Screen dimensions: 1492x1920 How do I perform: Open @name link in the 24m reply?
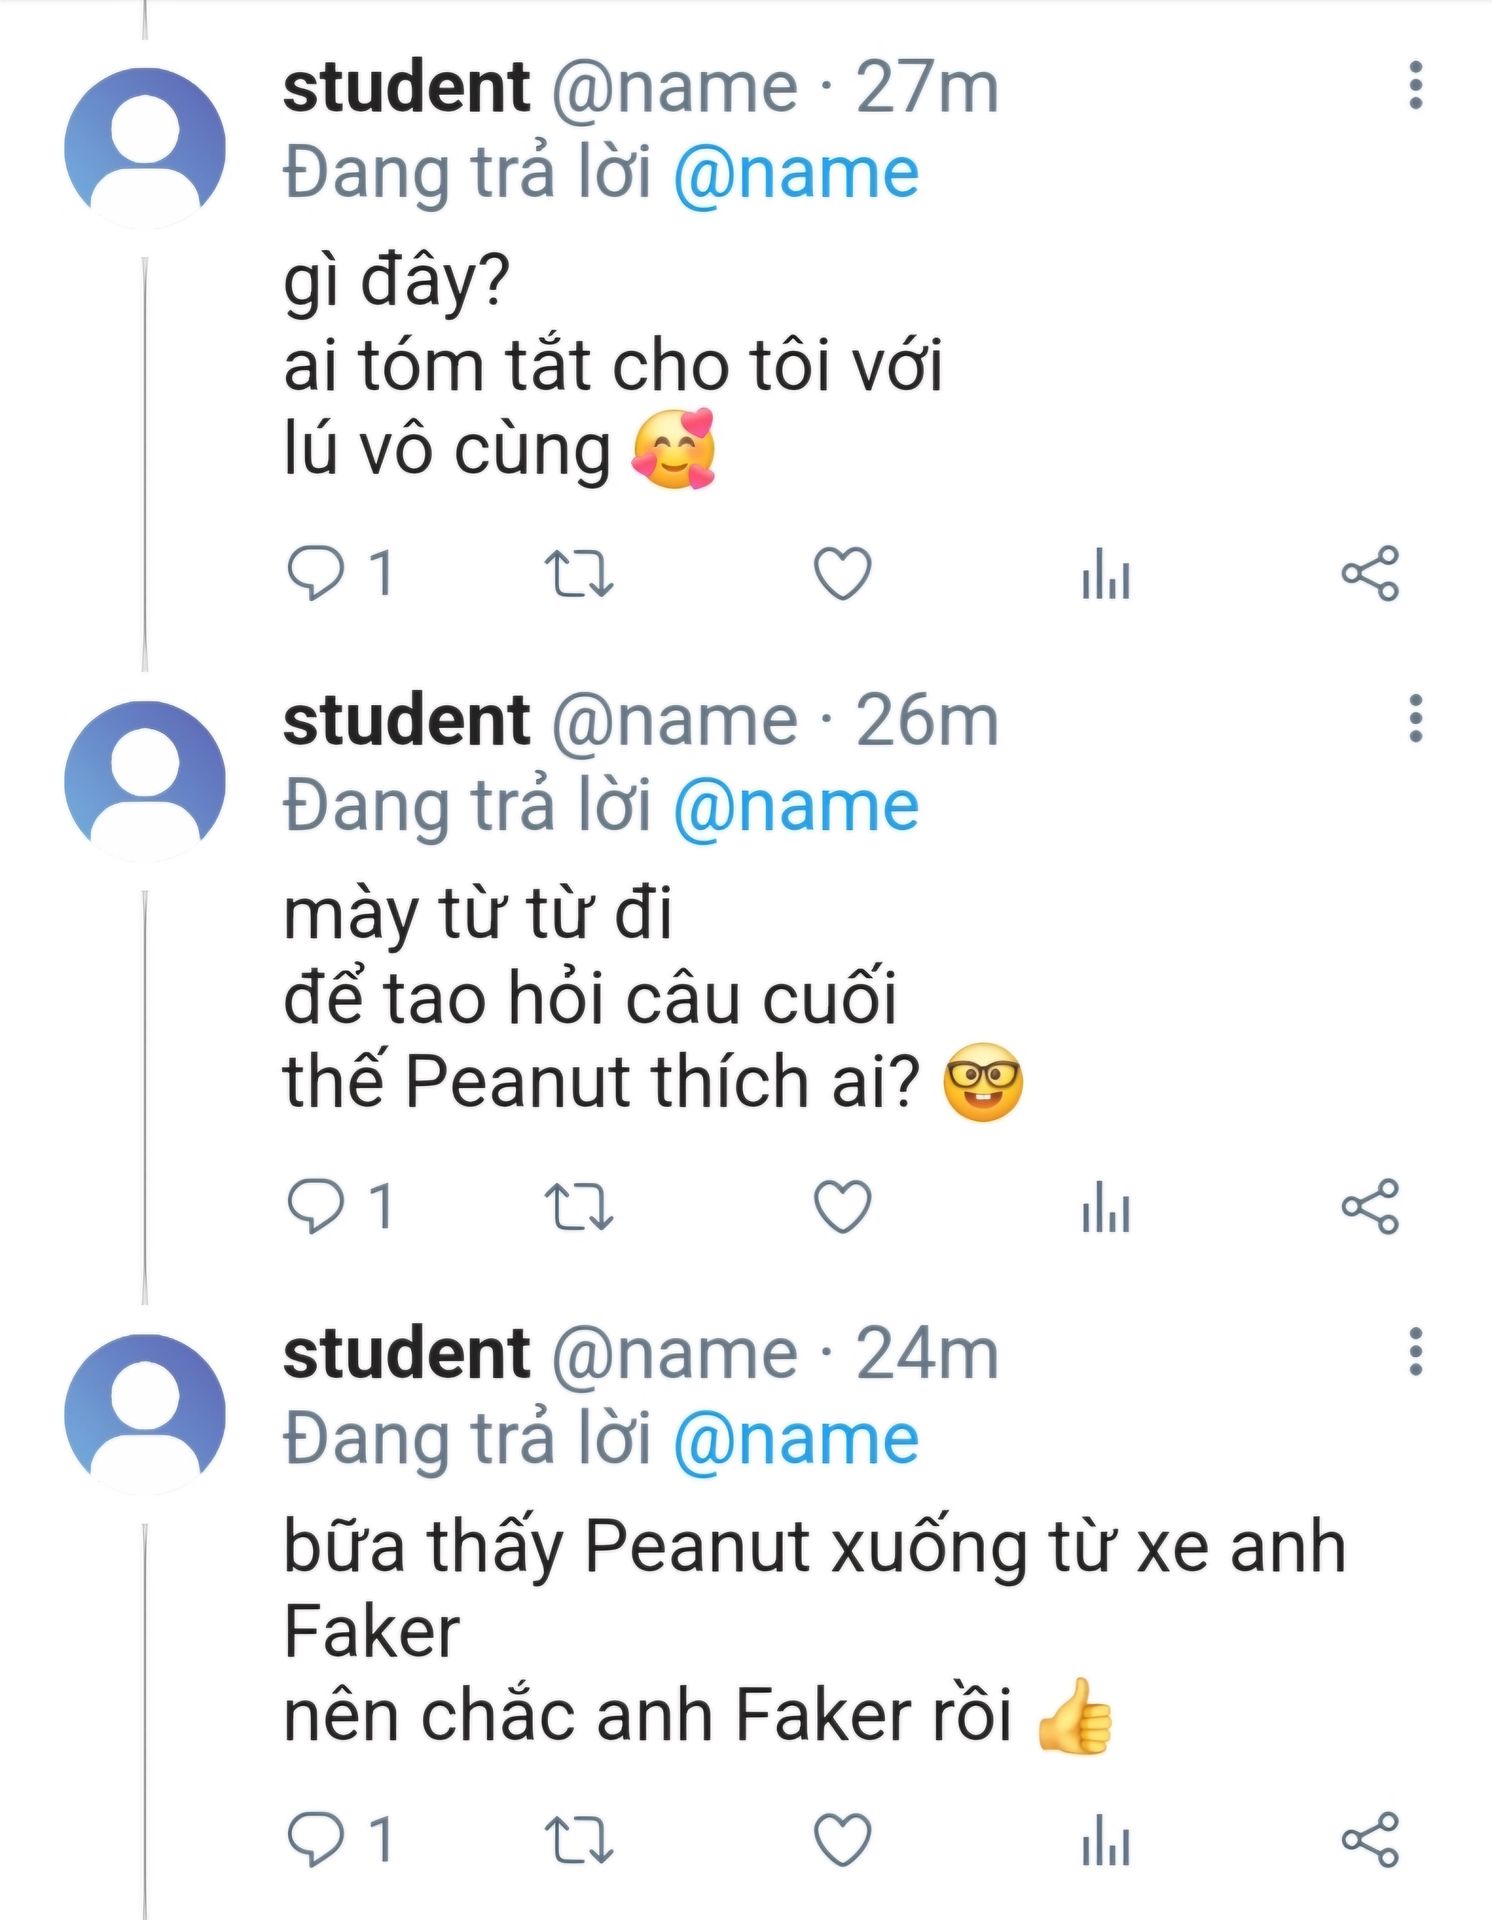click(796, 1440)
